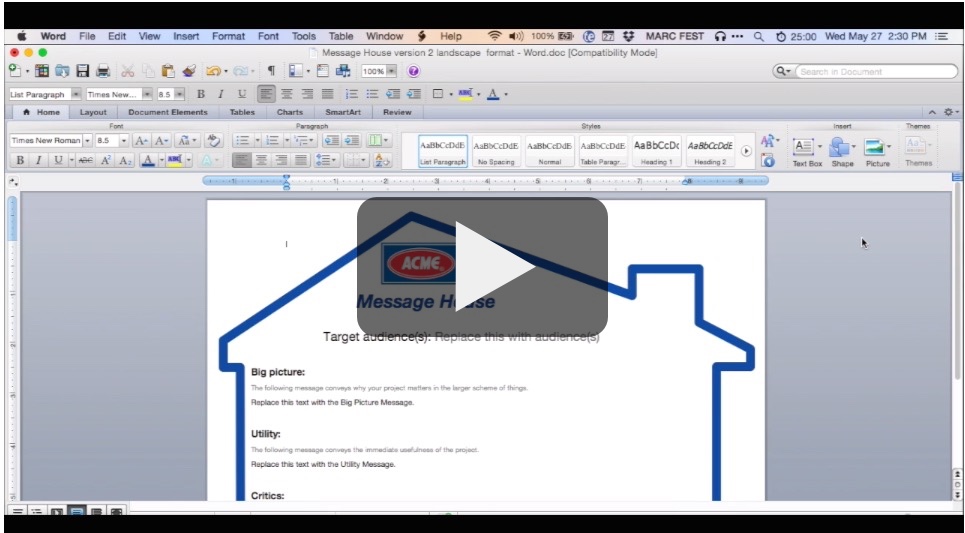Toggle Bold in the formatting toolbar above tabs
Viewport: 965px width, 533px height.
[201, 94]
